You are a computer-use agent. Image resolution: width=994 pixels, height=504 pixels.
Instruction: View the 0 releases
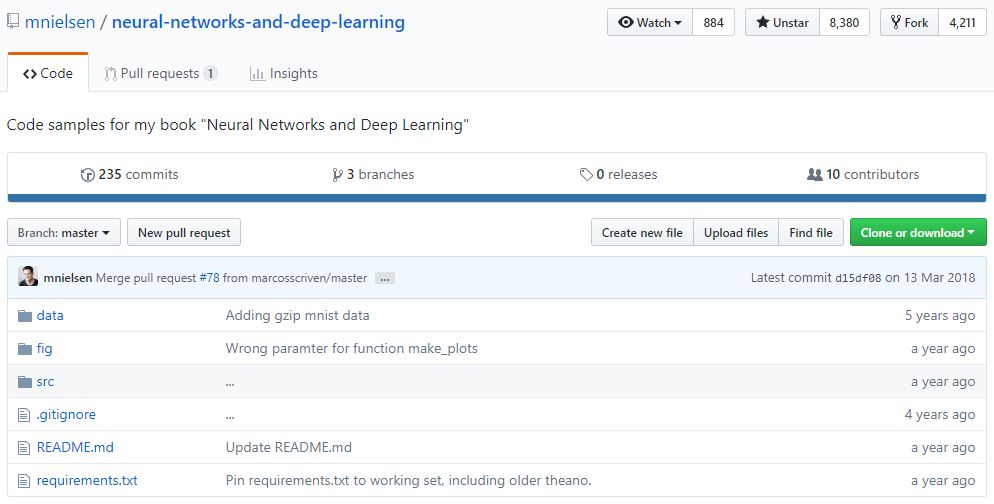619,174
